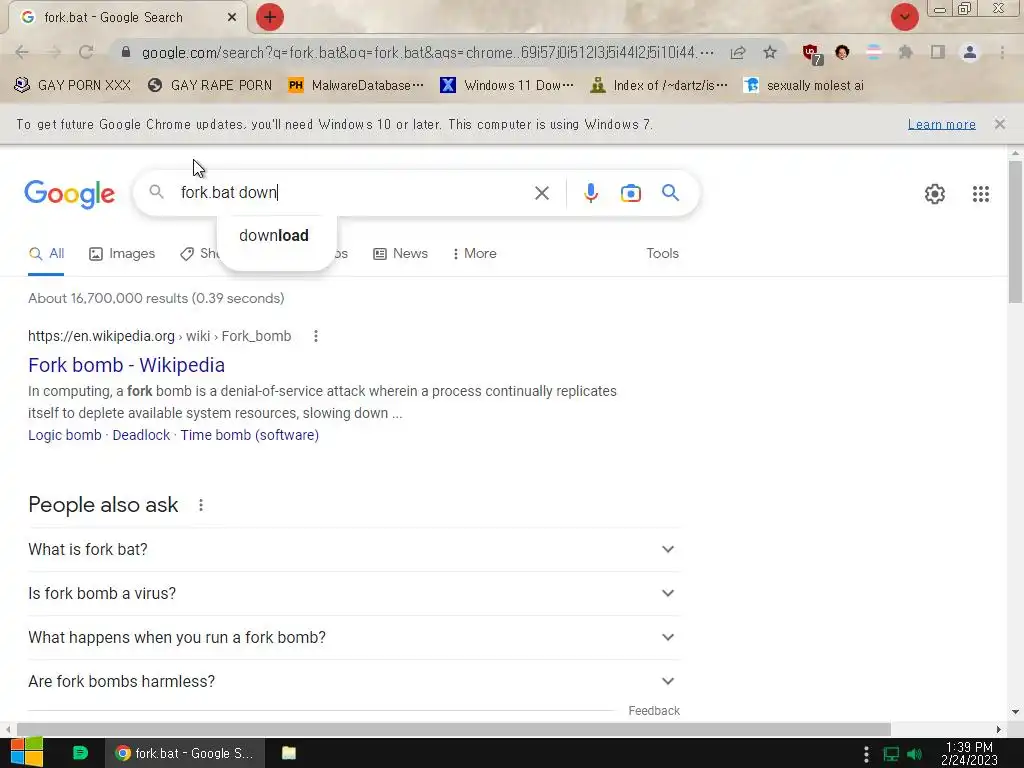Open the Extensions puzzle piece menu
1024x768 pixels.
tap(905, 52)
